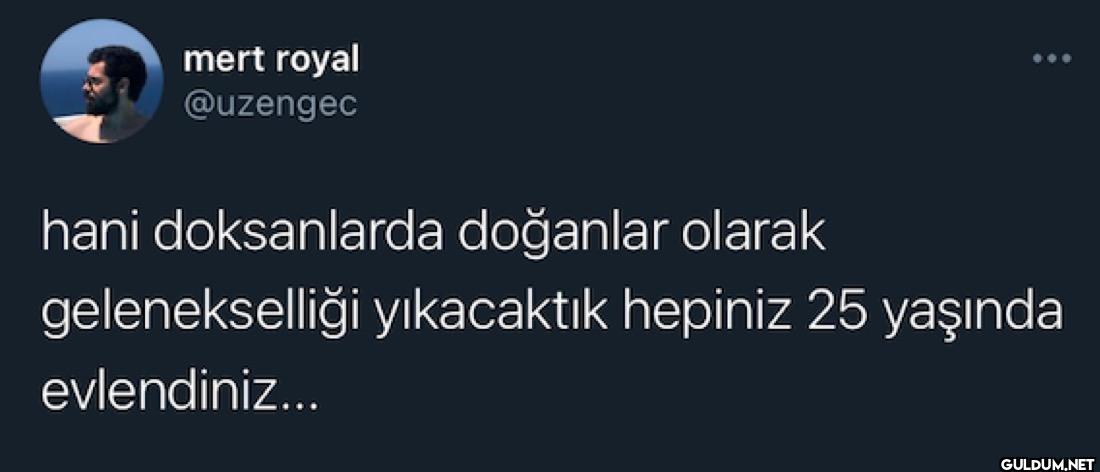Click the middle dot of the options icon
Viewport: 1100px width, 472px height.
(x=1052, y=59)
